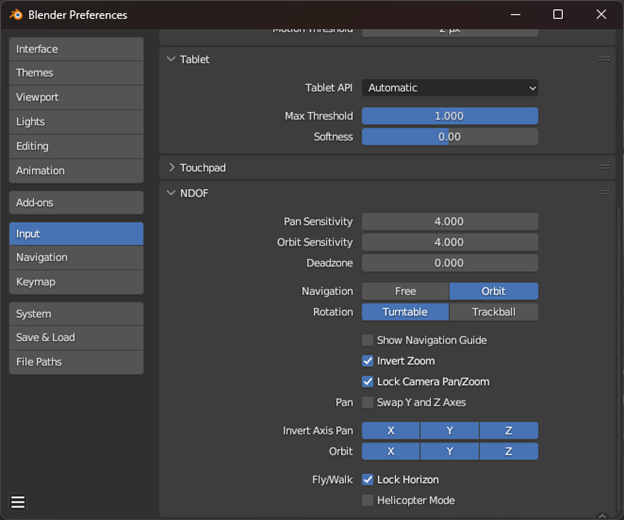Click the Pan Sensitivity value field
The width and height of the screenshot is (624, 520).
coord(449,221)
